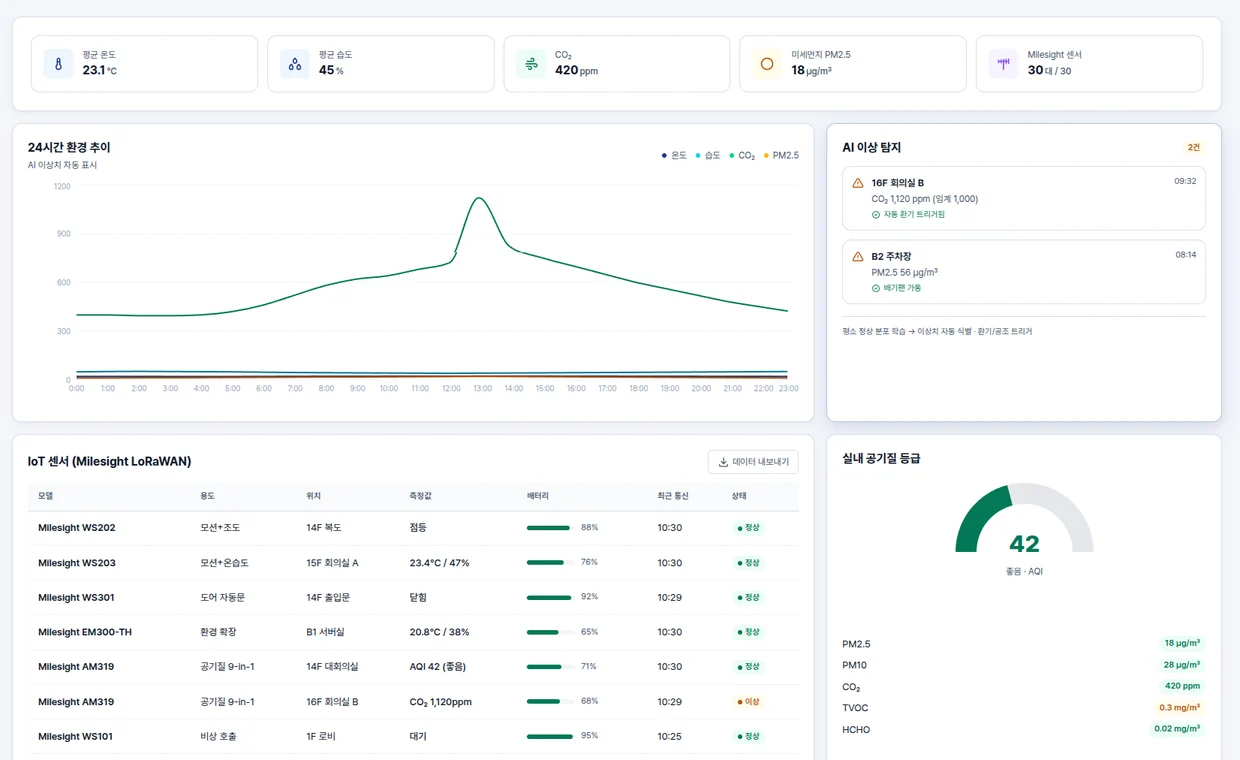This screenshot has width=1240, height=760.
Task: Click the CO₂ 1,120ppm reading in the sensor table
Action: [x=440, y=702]
